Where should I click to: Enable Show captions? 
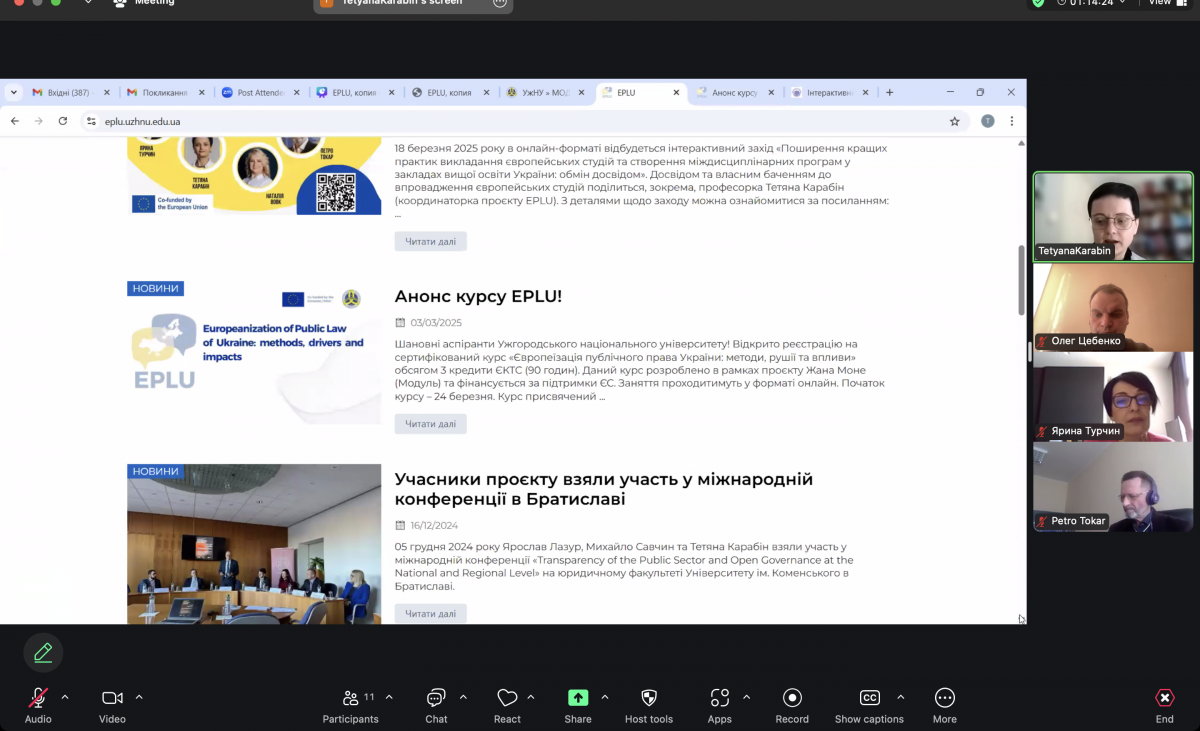tap(869, 697)
